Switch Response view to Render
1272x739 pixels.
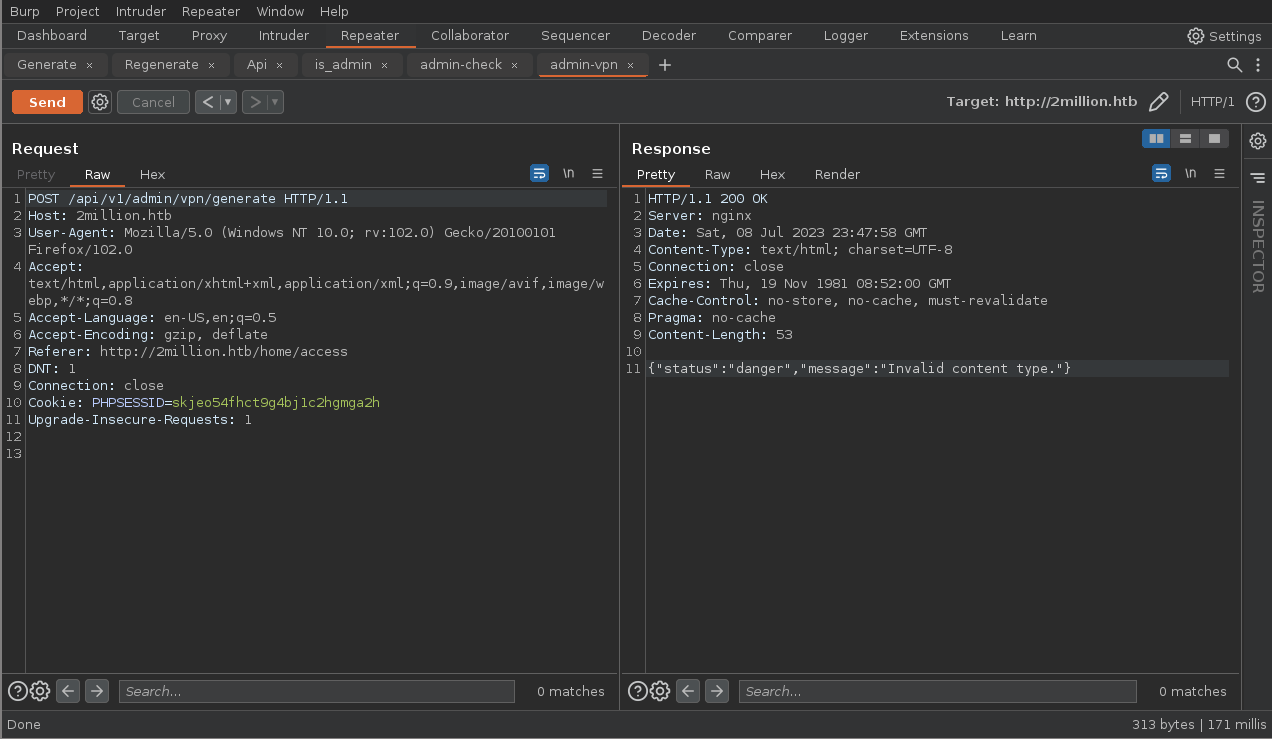coord(837,174)
